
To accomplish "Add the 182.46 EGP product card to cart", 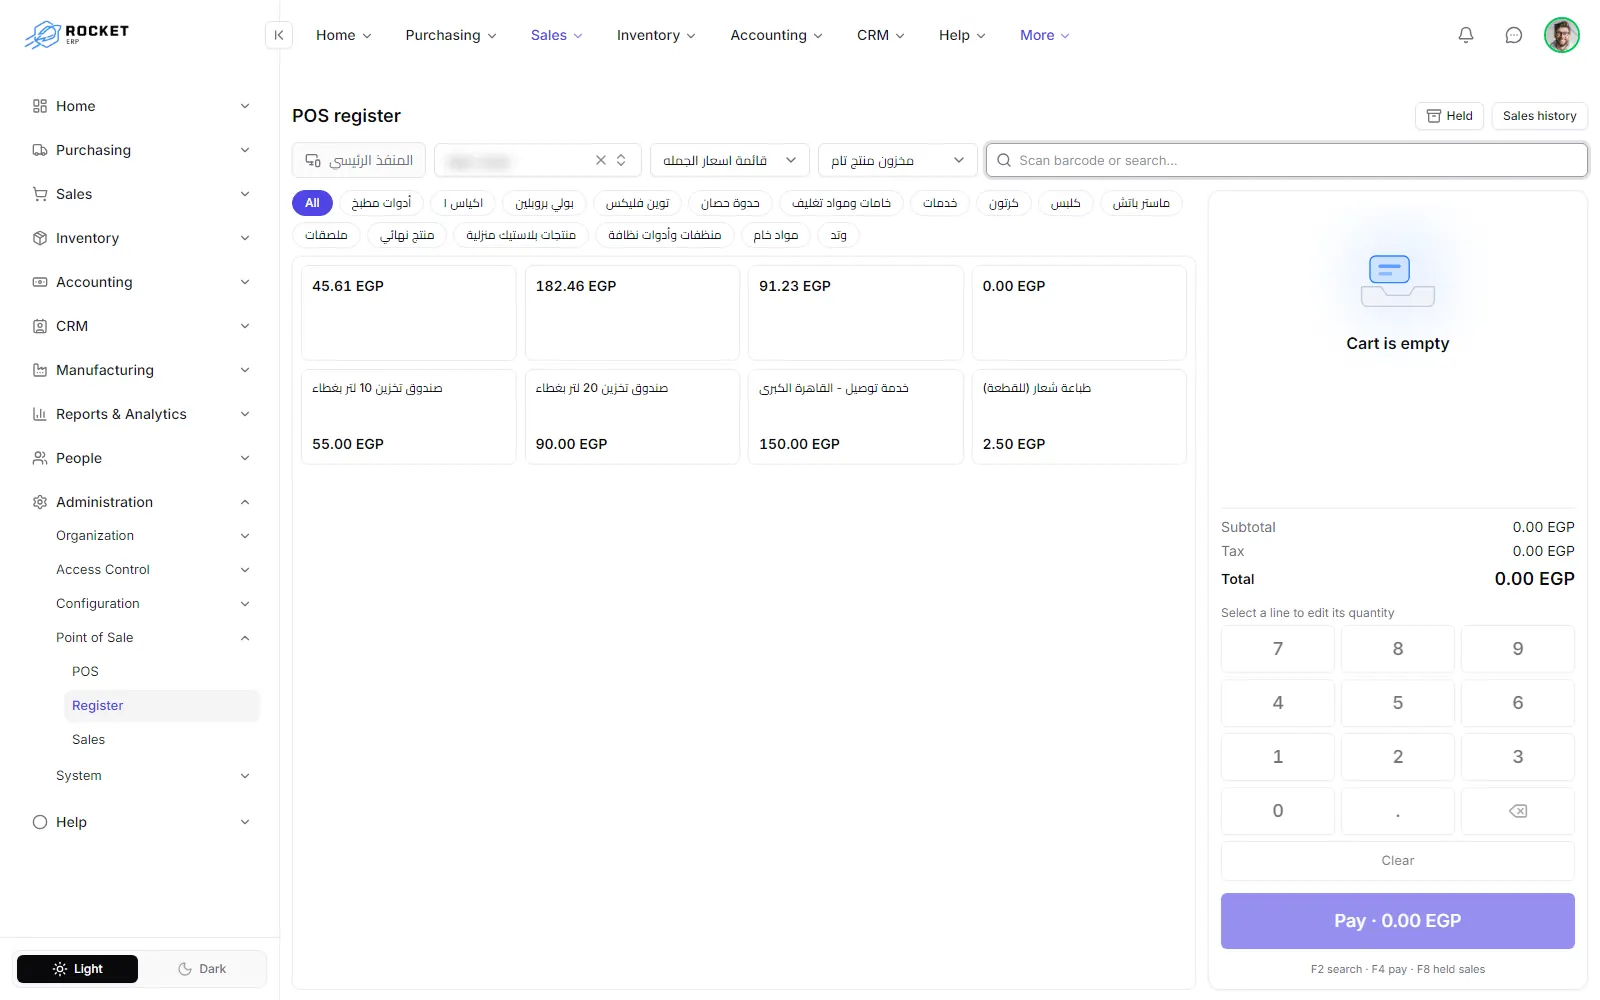I will (x=632, y=312).
